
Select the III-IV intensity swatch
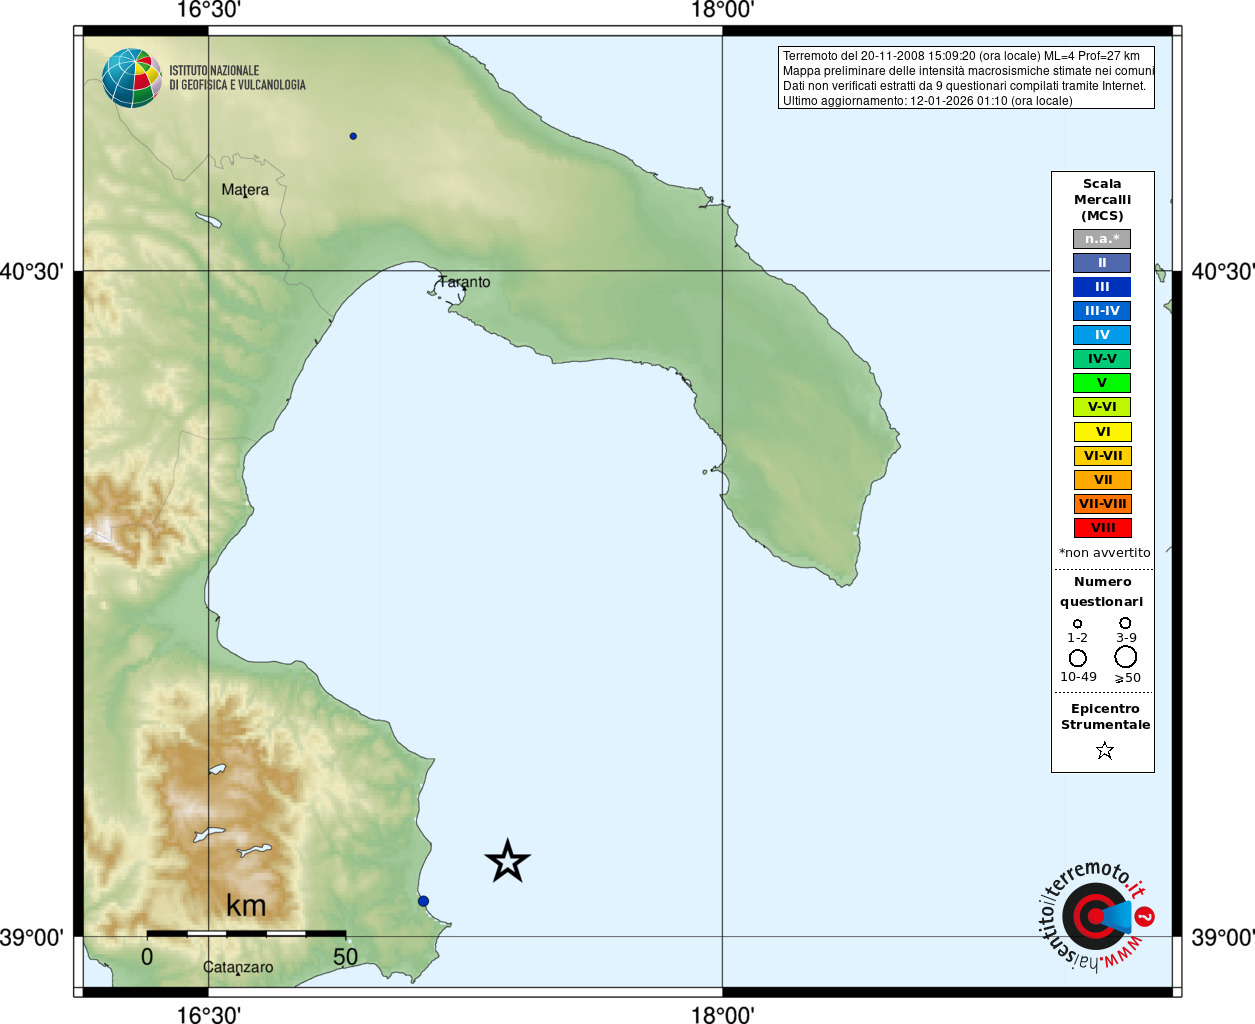click(x=1102, y=311)
